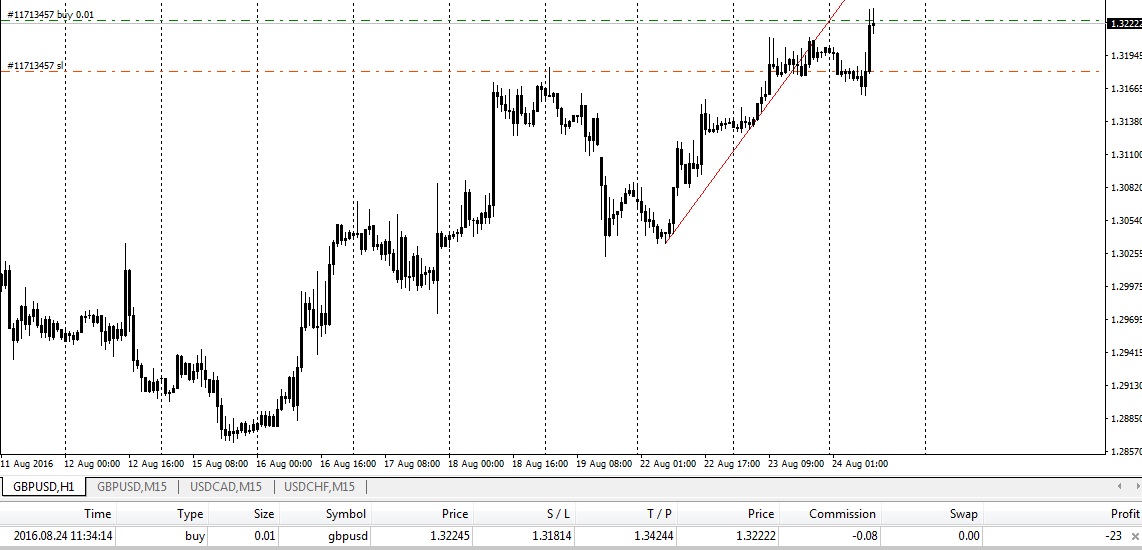Close the gbpusd buy order with the x icon
The width and height of the screenshot is (1142, 550).
[x=1134, y=536]
